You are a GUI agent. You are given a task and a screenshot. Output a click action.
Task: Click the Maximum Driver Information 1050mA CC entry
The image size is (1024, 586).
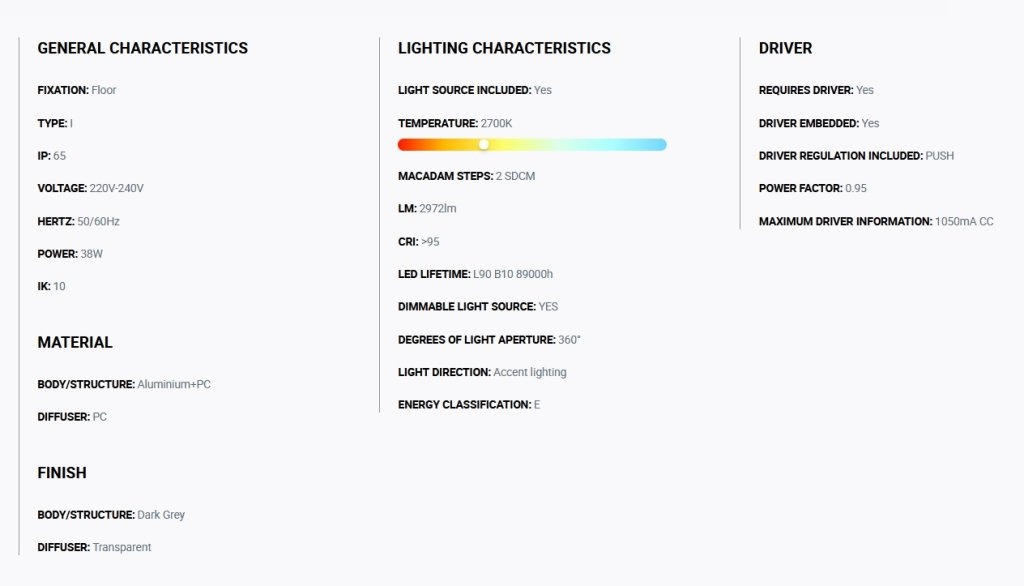[876, 221]
